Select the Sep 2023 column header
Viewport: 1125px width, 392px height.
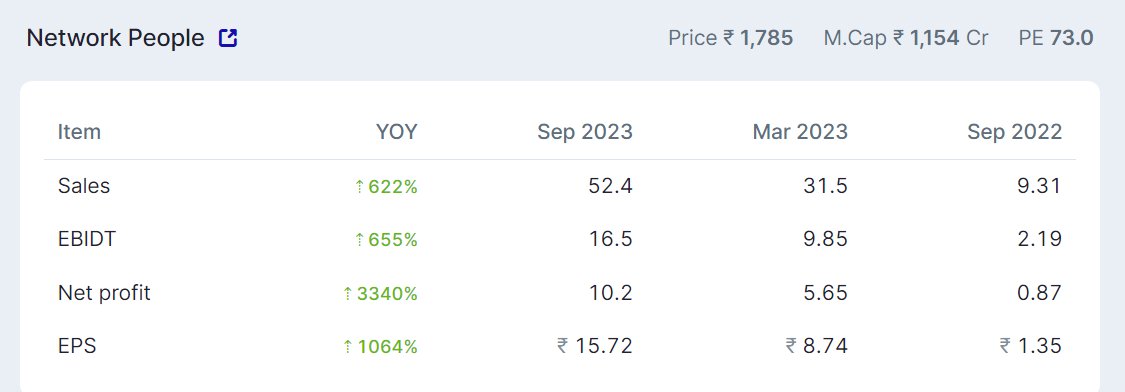pyautogui.click(x=585, y=132)
